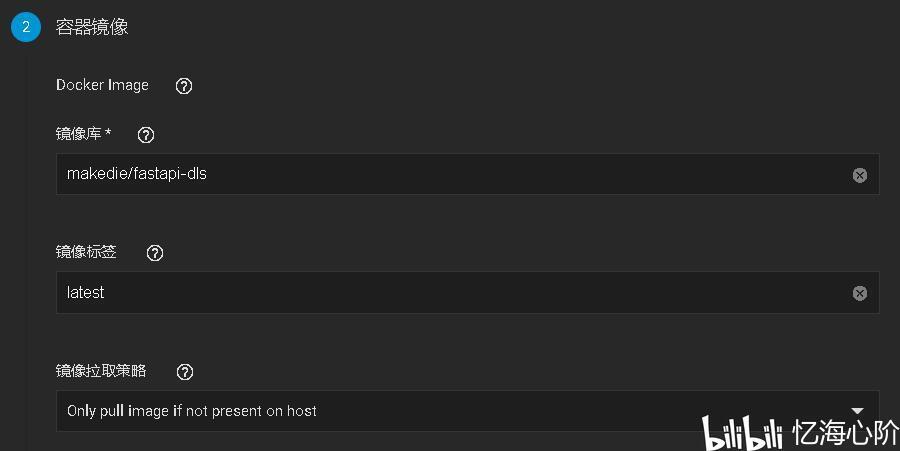Image resolution: width=900 pixels, height=451 pixels.
Task: Click the pull policy dropdown arrow
Action: [857, 410]
